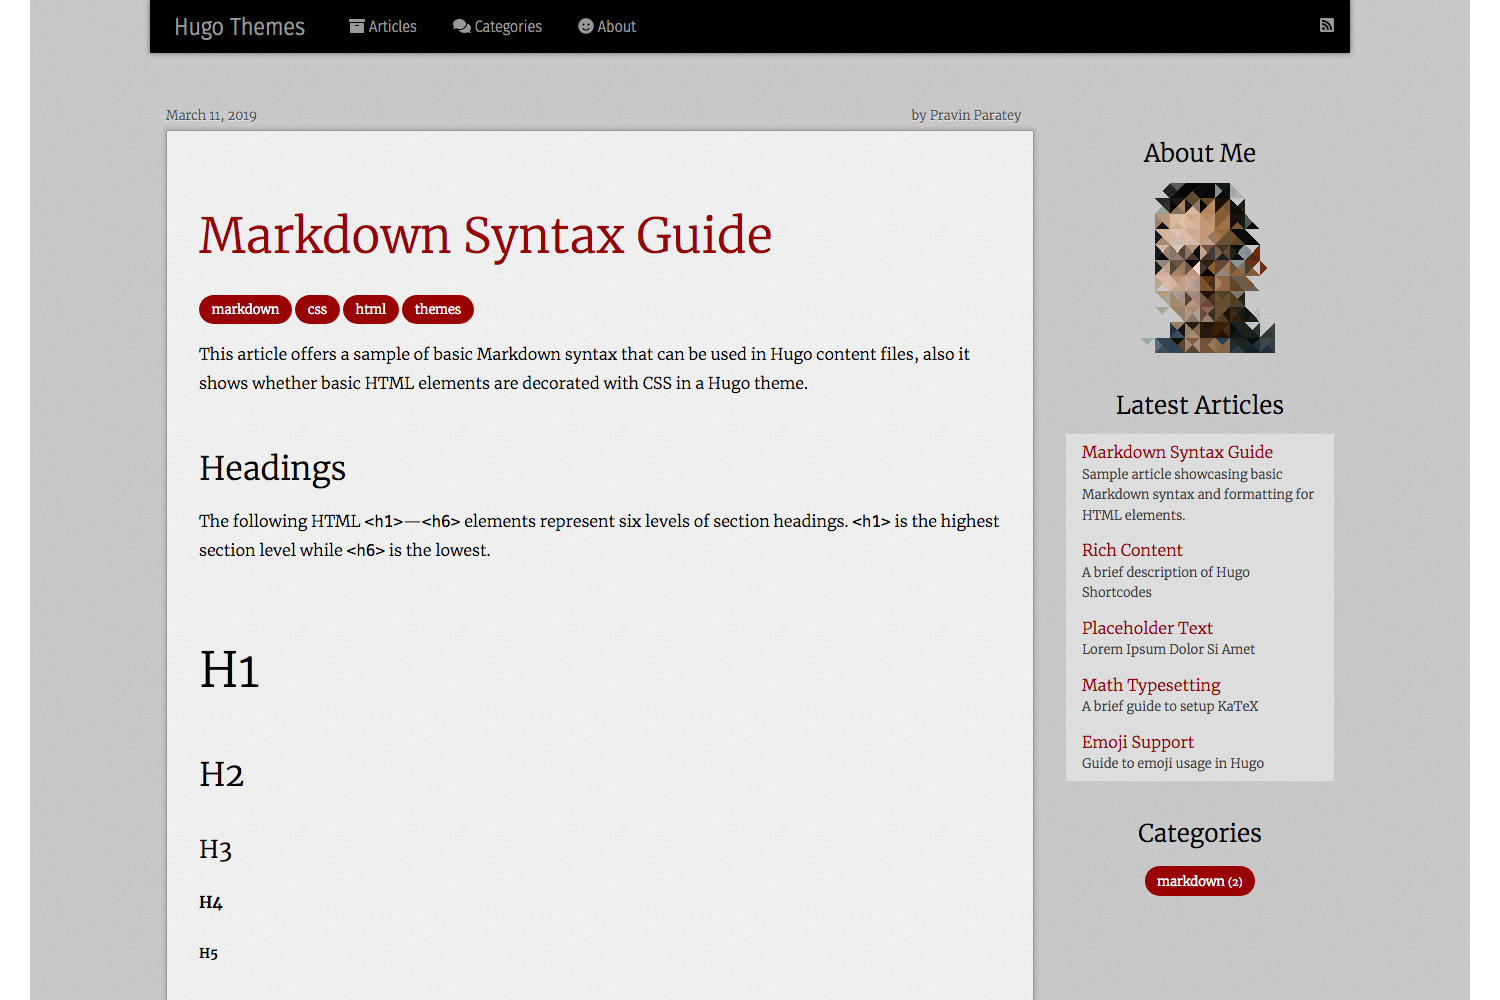Open the Emoji Support article
Viewport: 1500px width, 1000px height.
1138,742
